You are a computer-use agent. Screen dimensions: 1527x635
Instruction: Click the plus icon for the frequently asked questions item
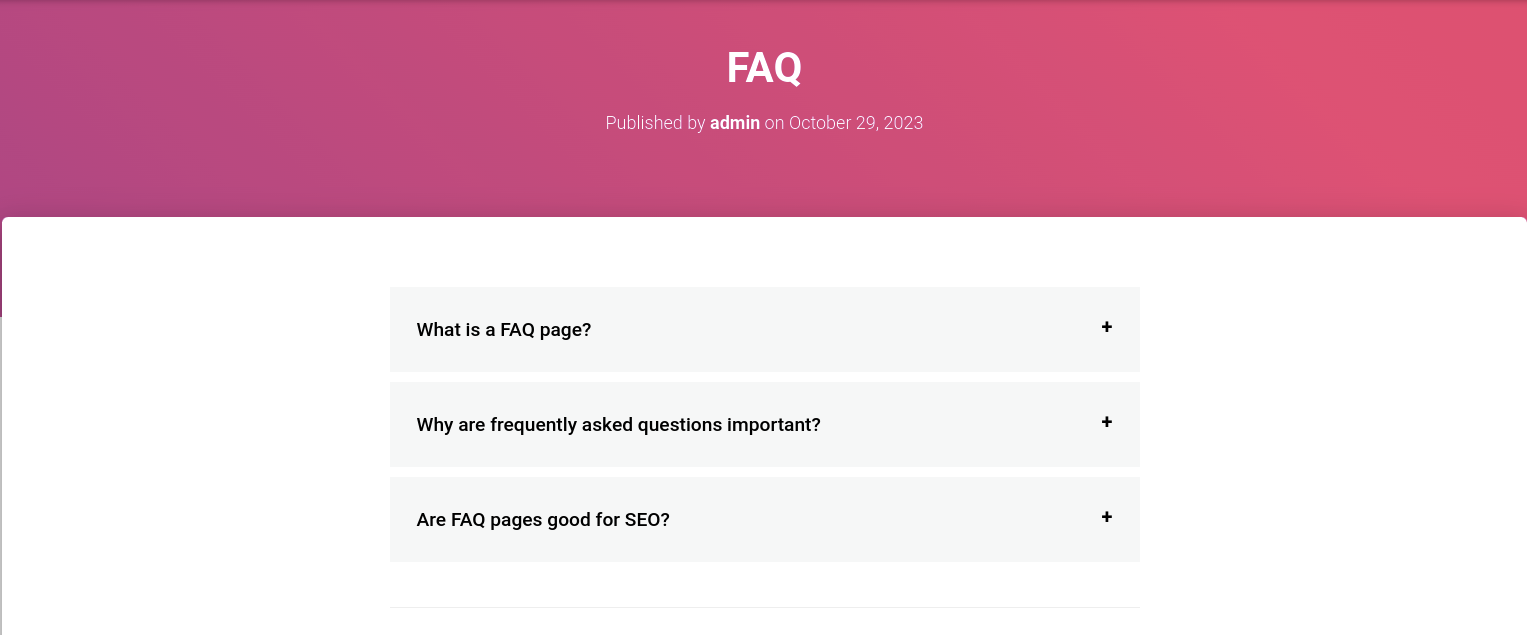(1106, 422)
